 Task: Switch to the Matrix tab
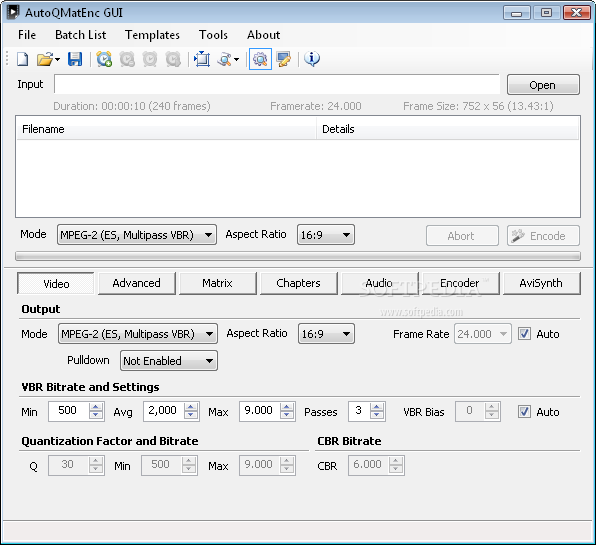(x=217, y=283)
